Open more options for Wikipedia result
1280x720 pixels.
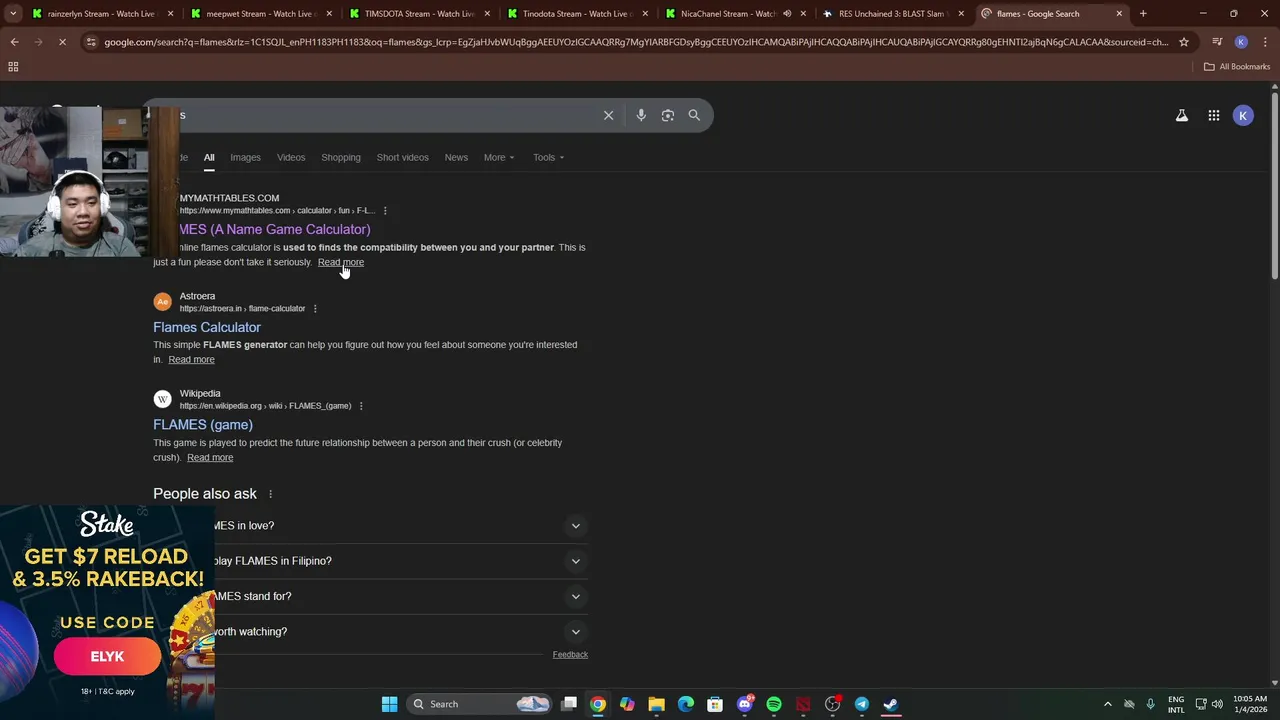(361, 406)
